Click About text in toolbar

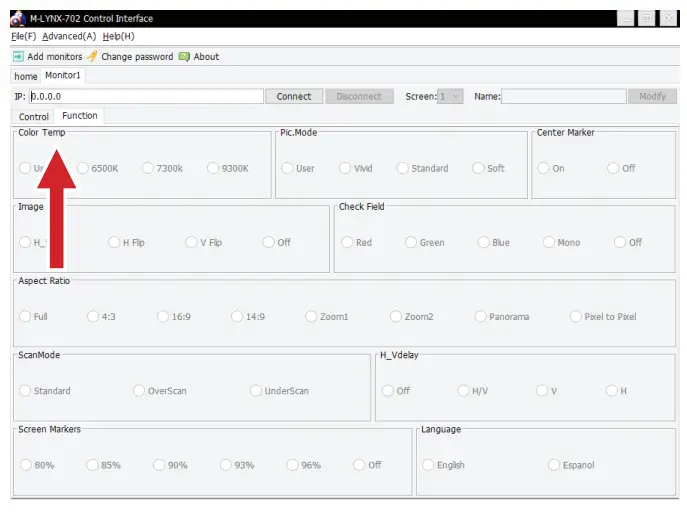point(206,56)
